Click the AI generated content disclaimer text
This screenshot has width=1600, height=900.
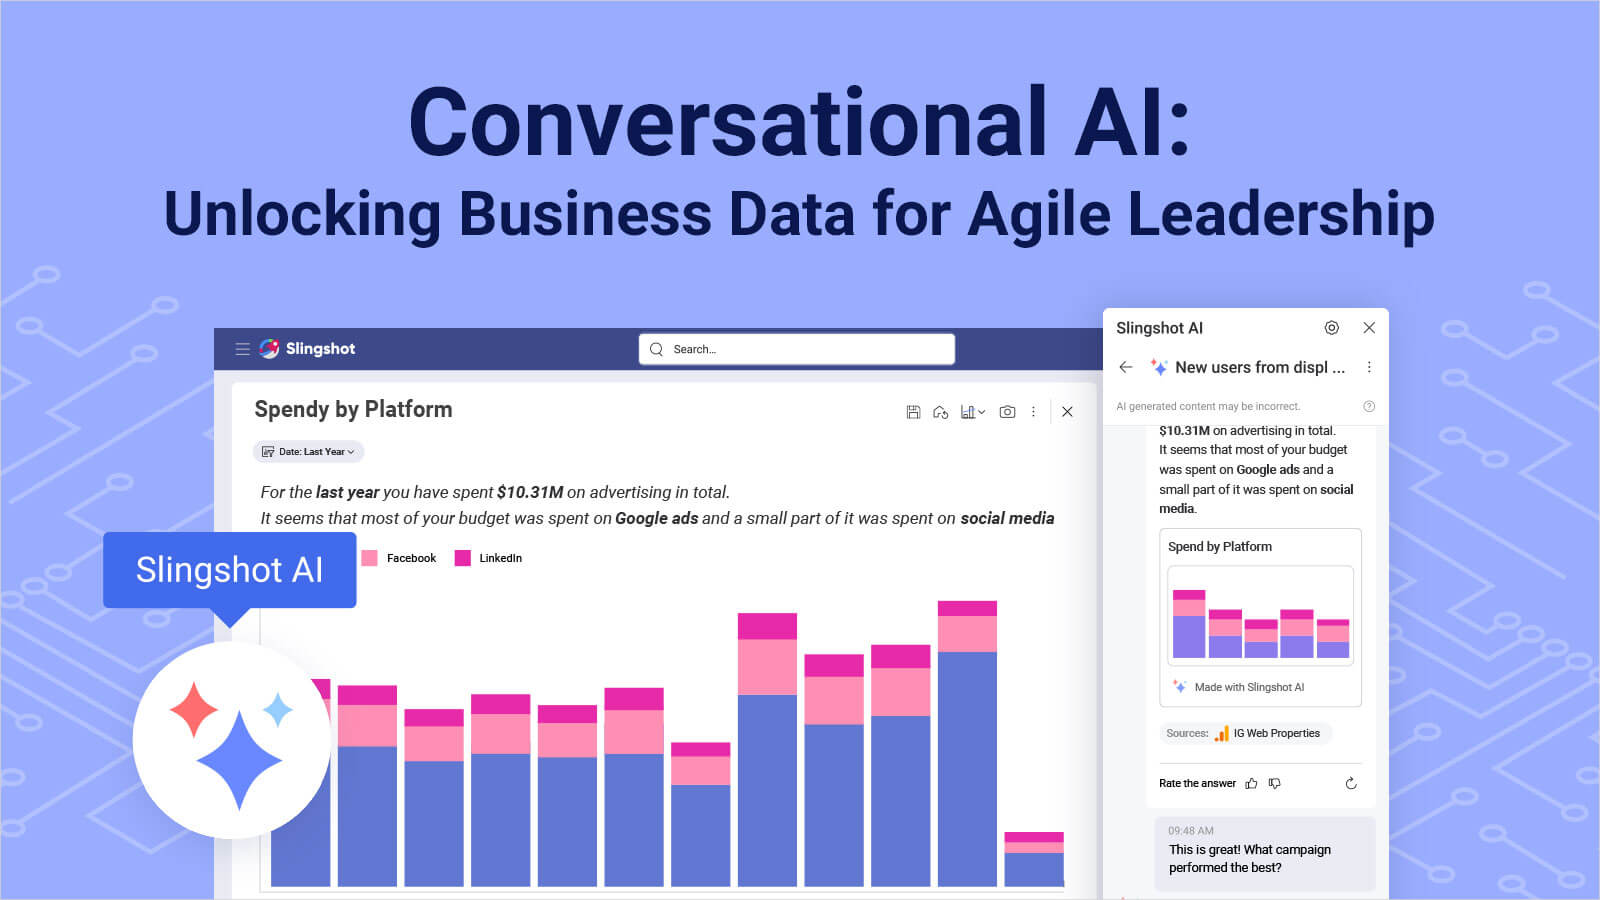click(1208, 406)
